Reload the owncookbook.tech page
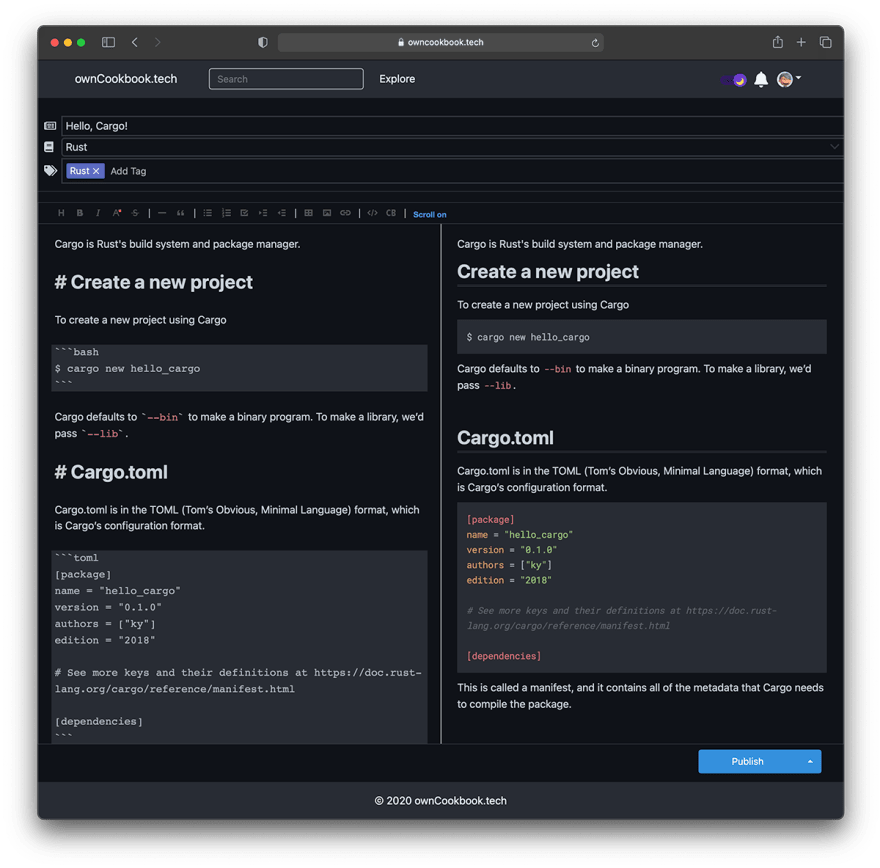The height and width of the screenshot is (868, 880). [x=595, y=43]
